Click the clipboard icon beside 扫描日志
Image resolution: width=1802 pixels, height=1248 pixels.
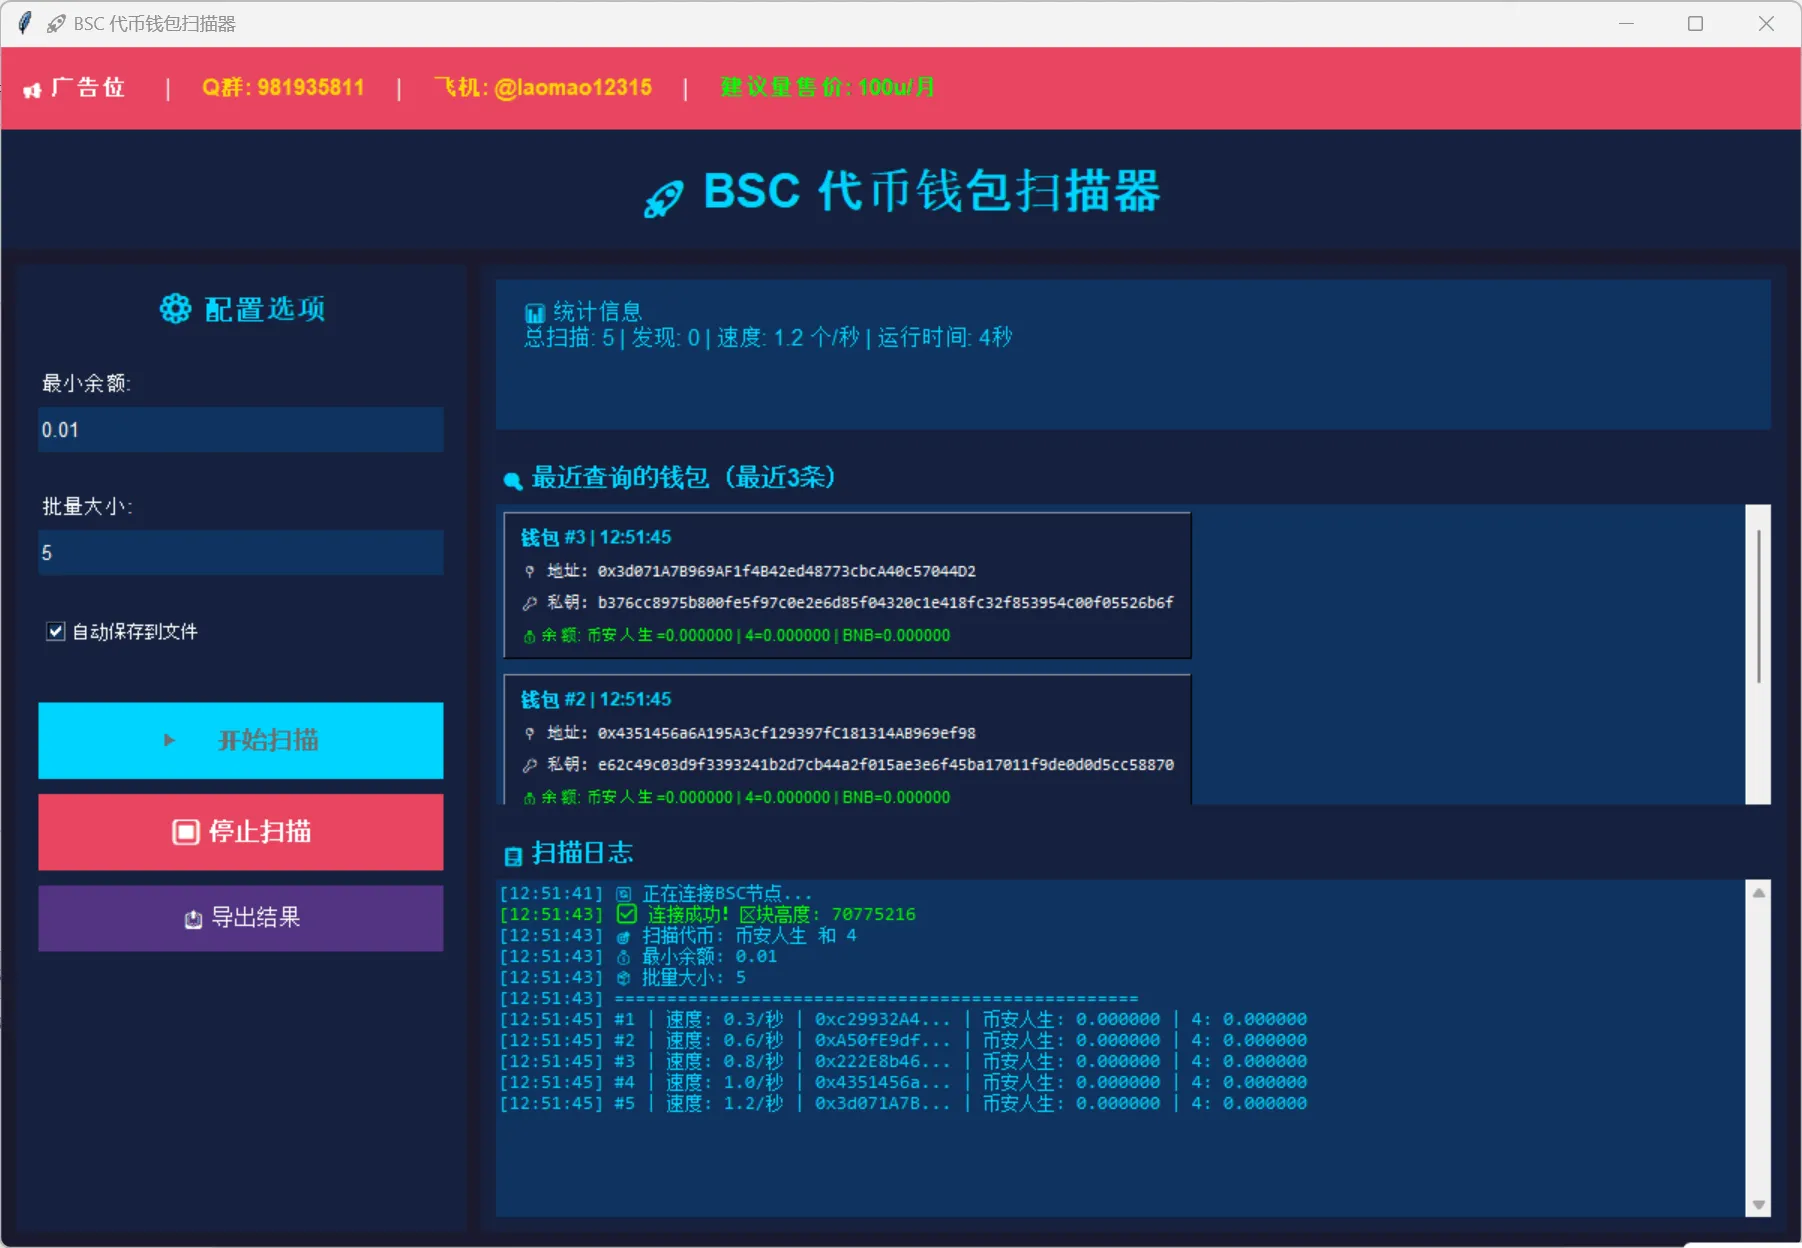513,856
